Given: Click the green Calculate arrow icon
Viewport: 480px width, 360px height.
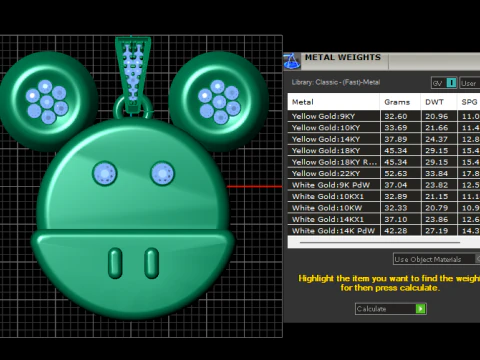Looking at the screenshot, I should click(x=421, y=309).
